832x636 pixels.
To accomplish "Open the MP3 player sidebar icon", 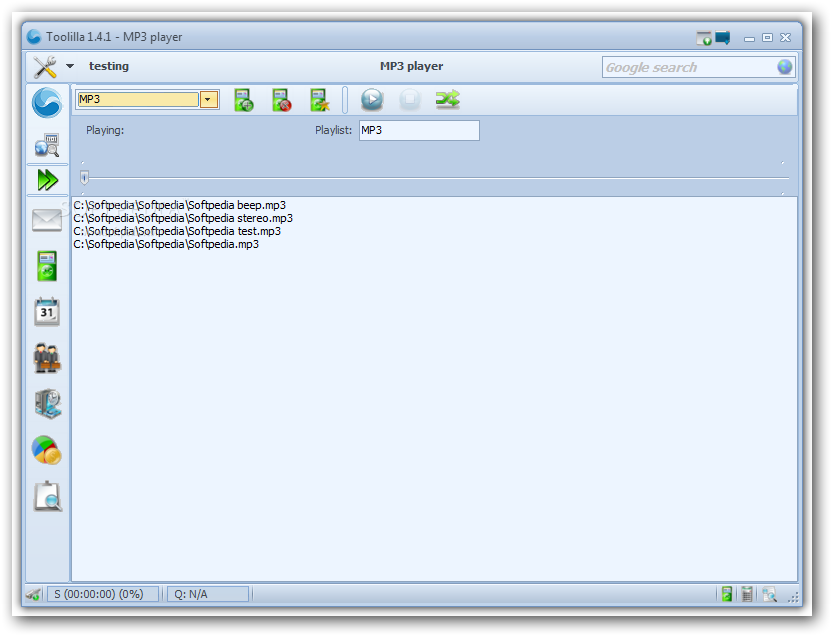I will pos(47,266).
